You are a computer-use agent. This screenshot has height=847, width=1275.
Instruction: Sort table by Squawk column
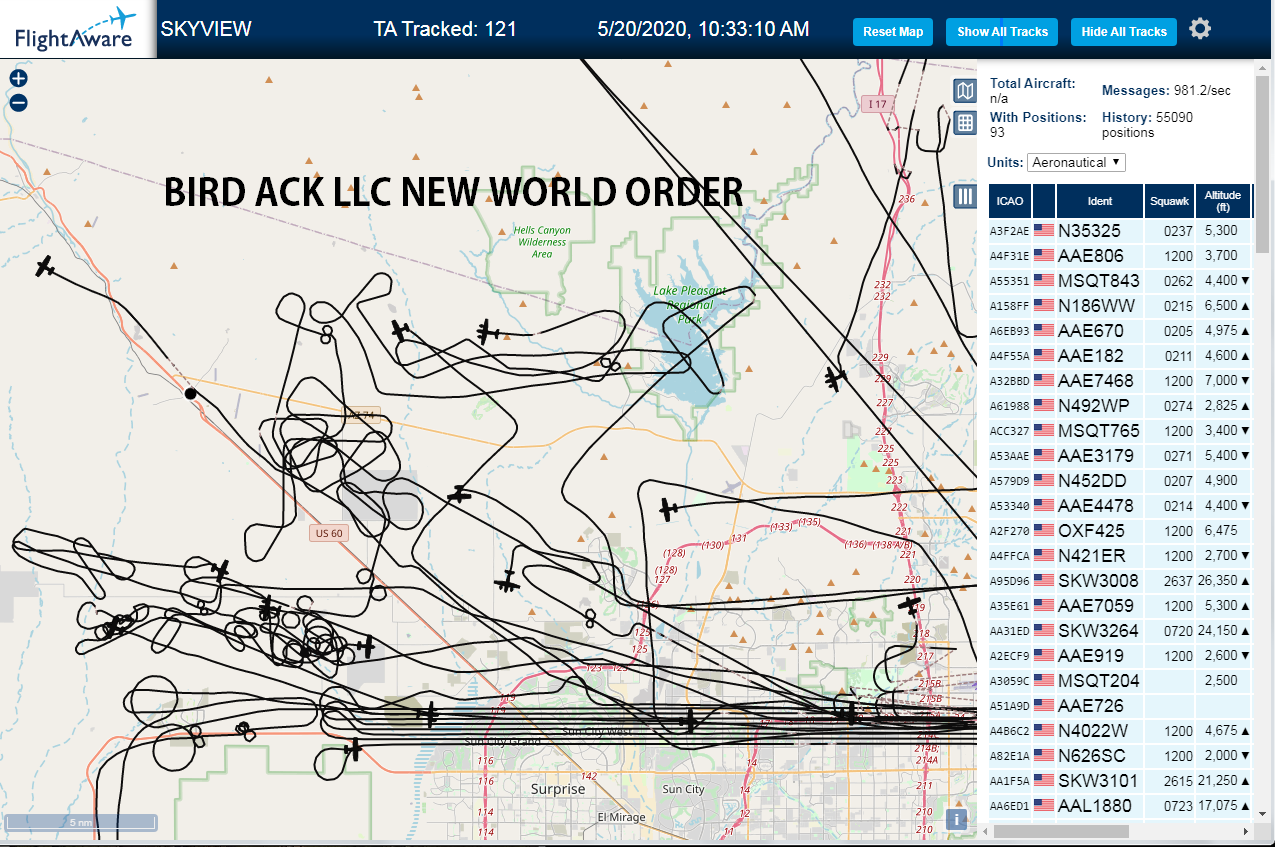[1169, 201]
